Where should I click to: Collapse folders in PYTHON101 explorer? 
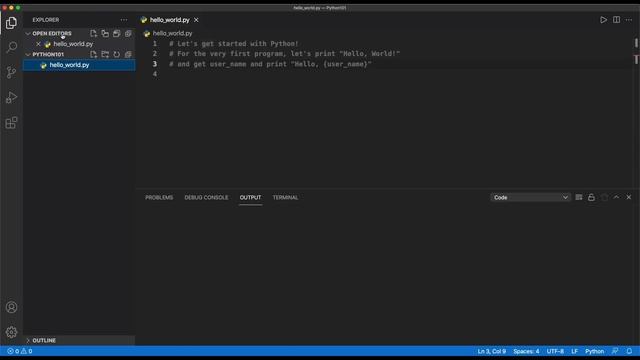coord(128,54)
